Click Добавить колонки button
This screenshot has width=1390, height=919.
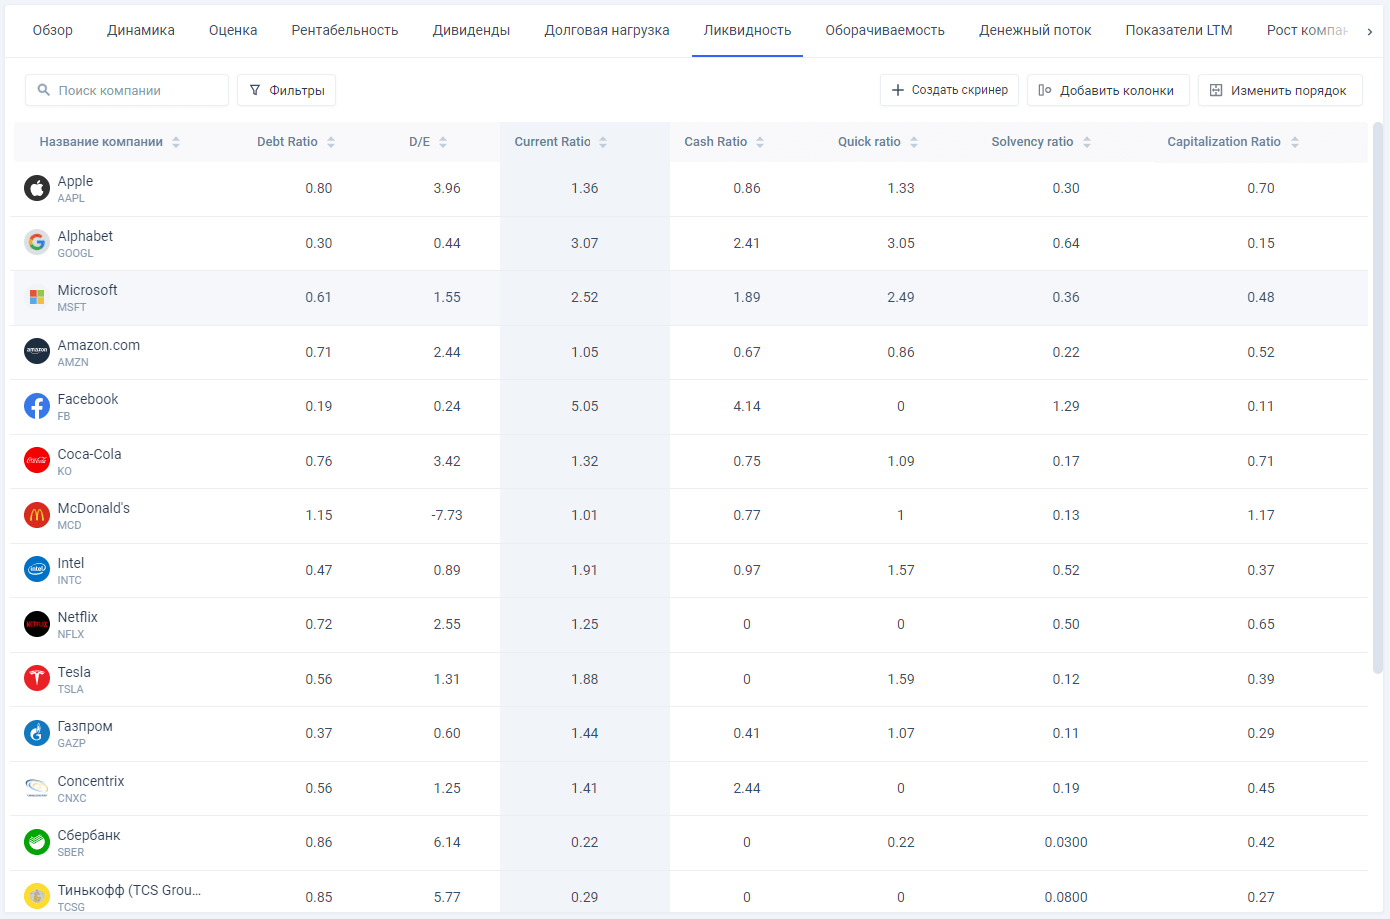pyautogui.click(x=1108, y=90)
